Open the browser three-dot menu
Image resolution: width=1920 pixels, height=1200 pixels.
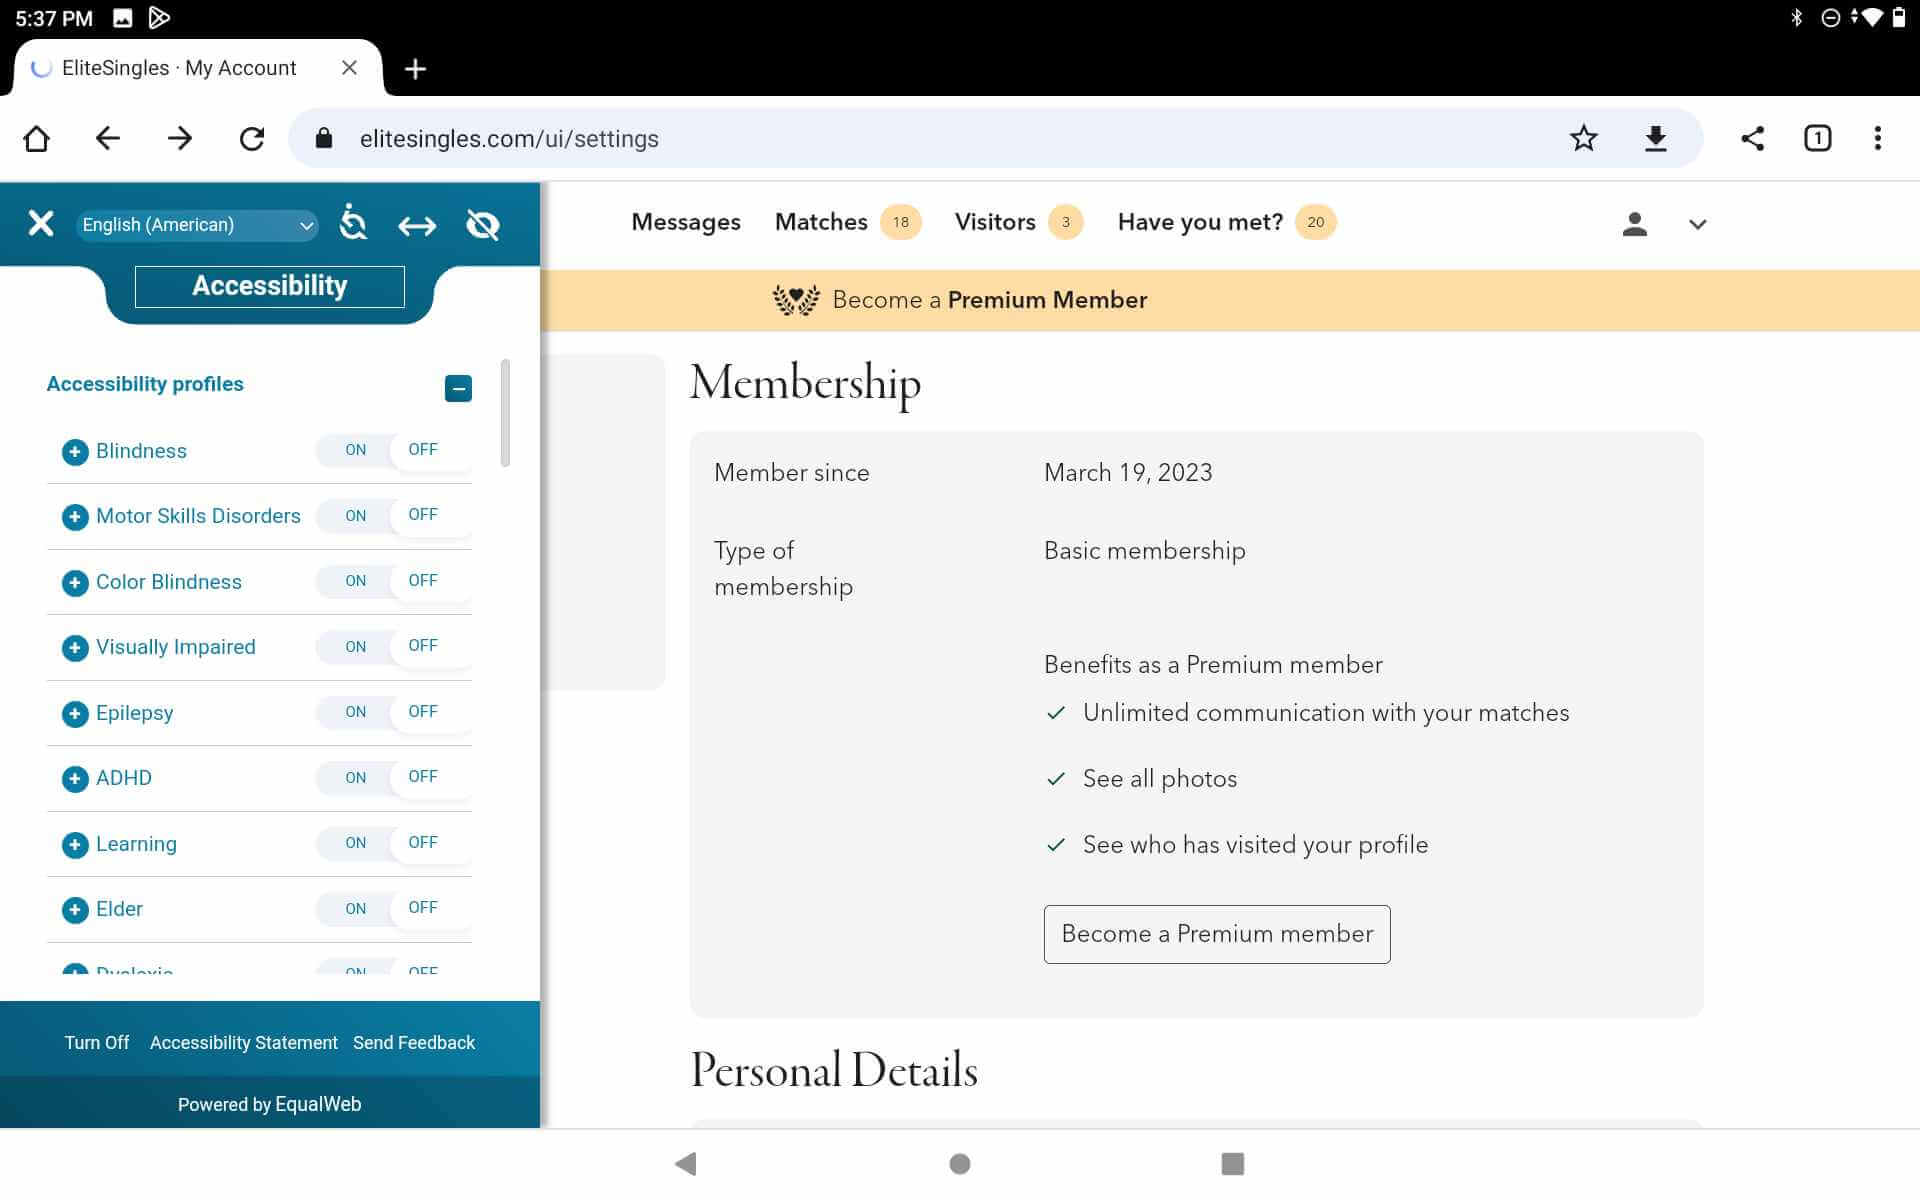tap(1878, 138)
